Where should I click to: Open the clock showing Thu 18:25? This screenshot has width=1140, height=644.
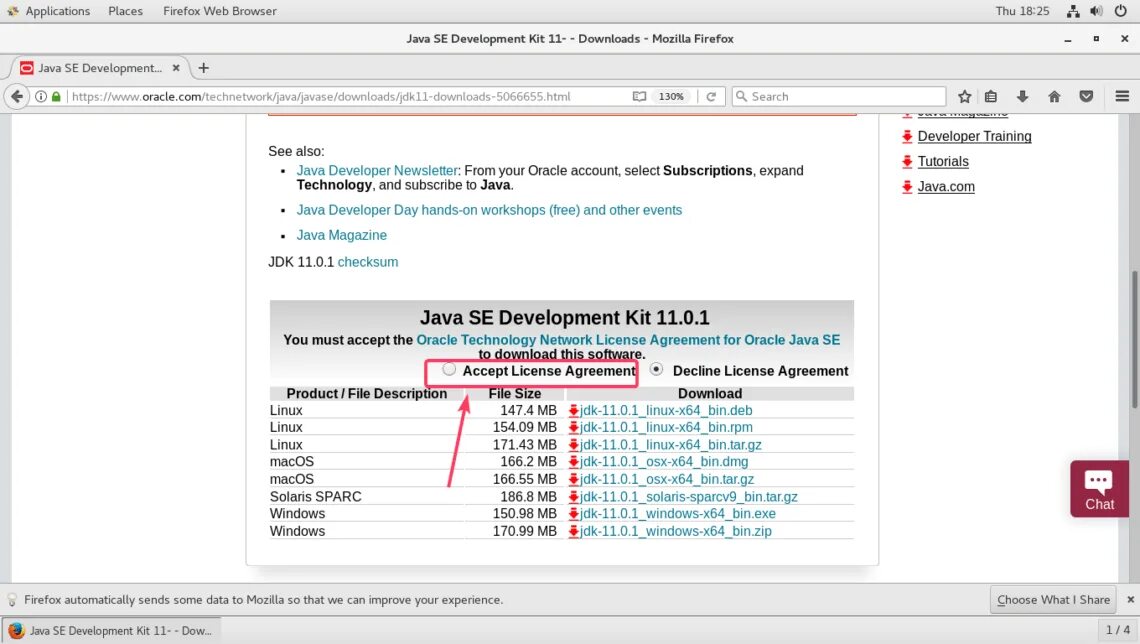[x=1022, y=11]
